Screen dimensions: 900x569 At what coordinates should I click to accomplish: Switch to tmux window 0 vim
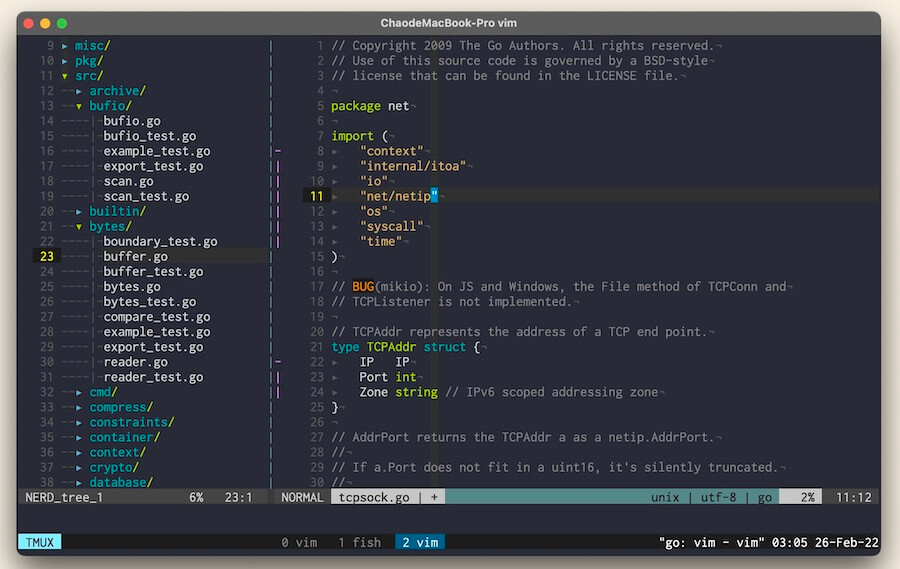(299, 542)
